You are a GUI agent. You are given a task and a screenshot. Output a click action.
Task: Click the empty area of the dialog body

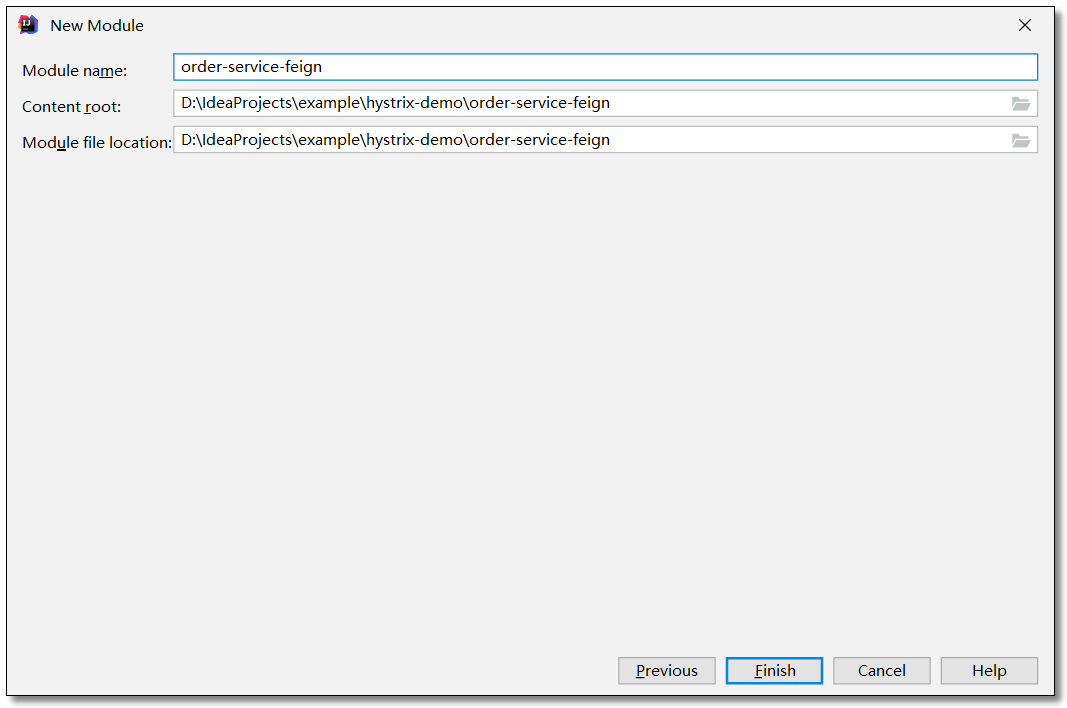coord(531,402)
